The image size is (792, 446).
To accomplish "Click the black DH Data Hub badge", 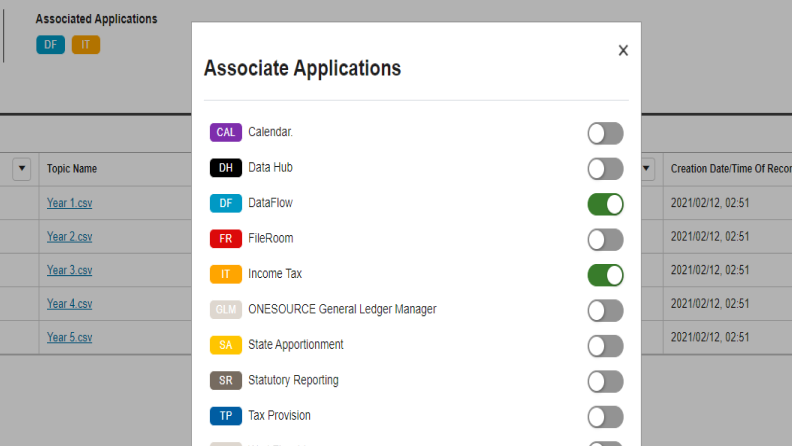I will tap(225, 168).
